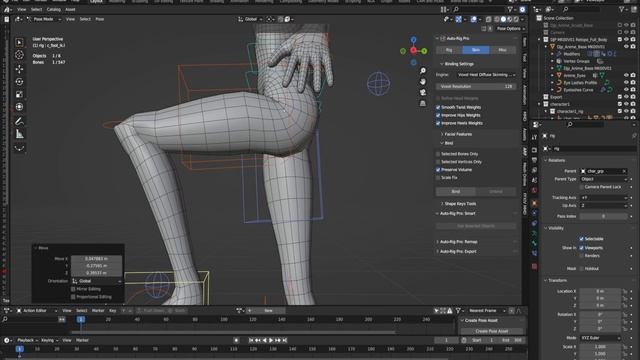This screenshot has height=360, width=640.
Task: Click the zoom magnifier viewport icon
Action: [423, 71]
